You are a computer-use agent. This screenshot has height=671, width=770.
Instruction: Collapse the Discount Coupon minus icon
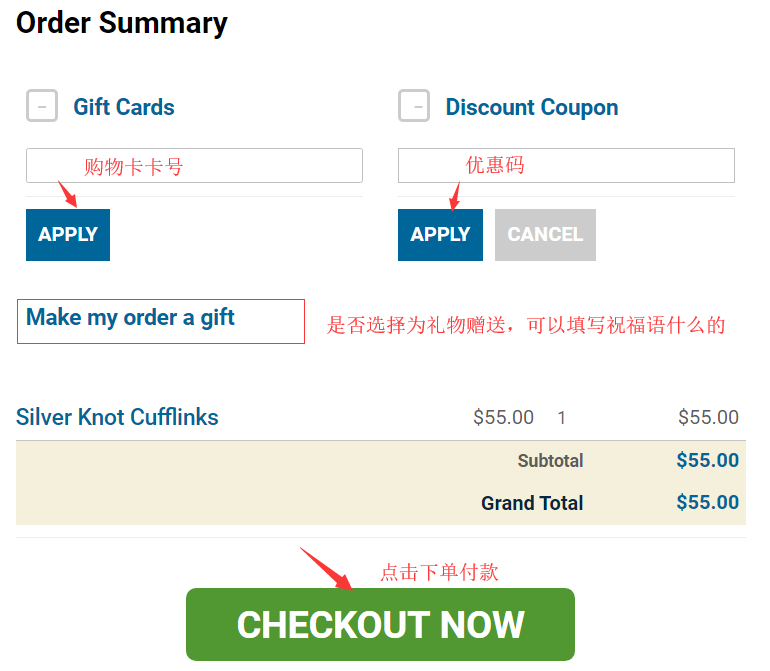pyautogui.click(x=414, y=105)
